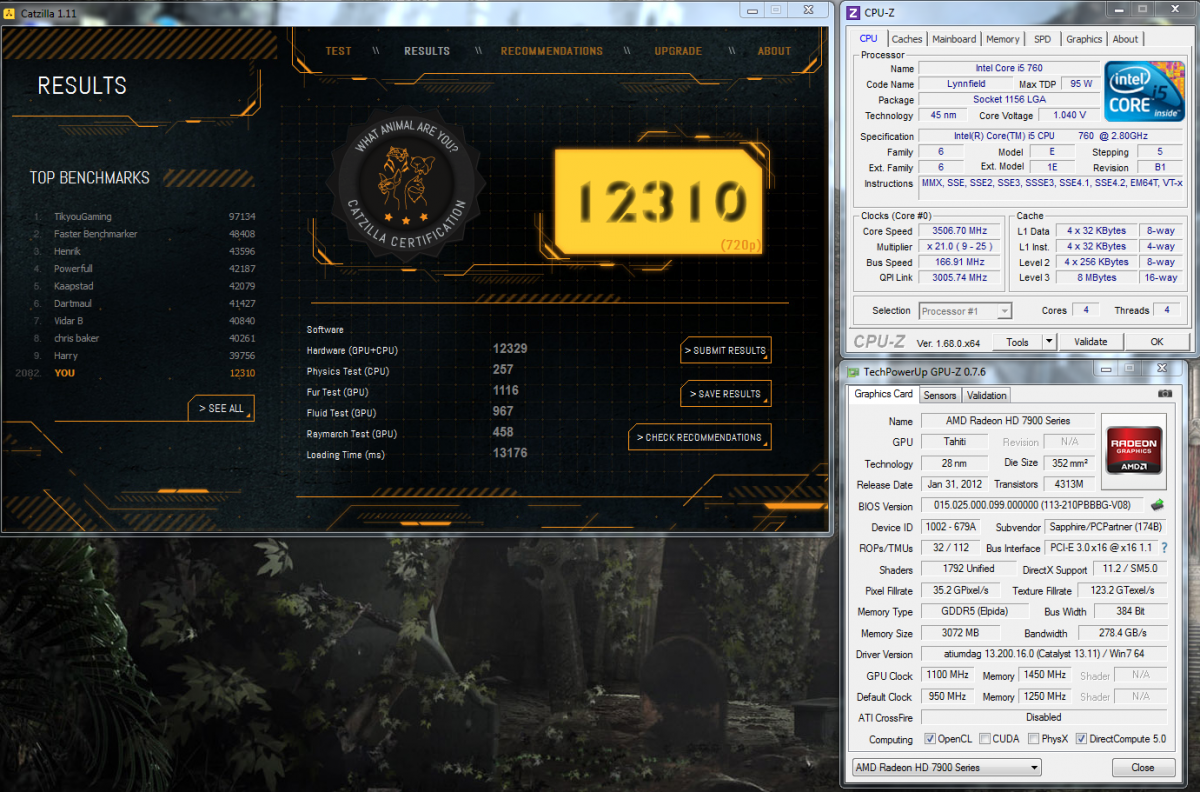This screenshot has width=1200, height=792.
Task: Open the ABOUT tab in Catzilla
Action: coord(774,51)
